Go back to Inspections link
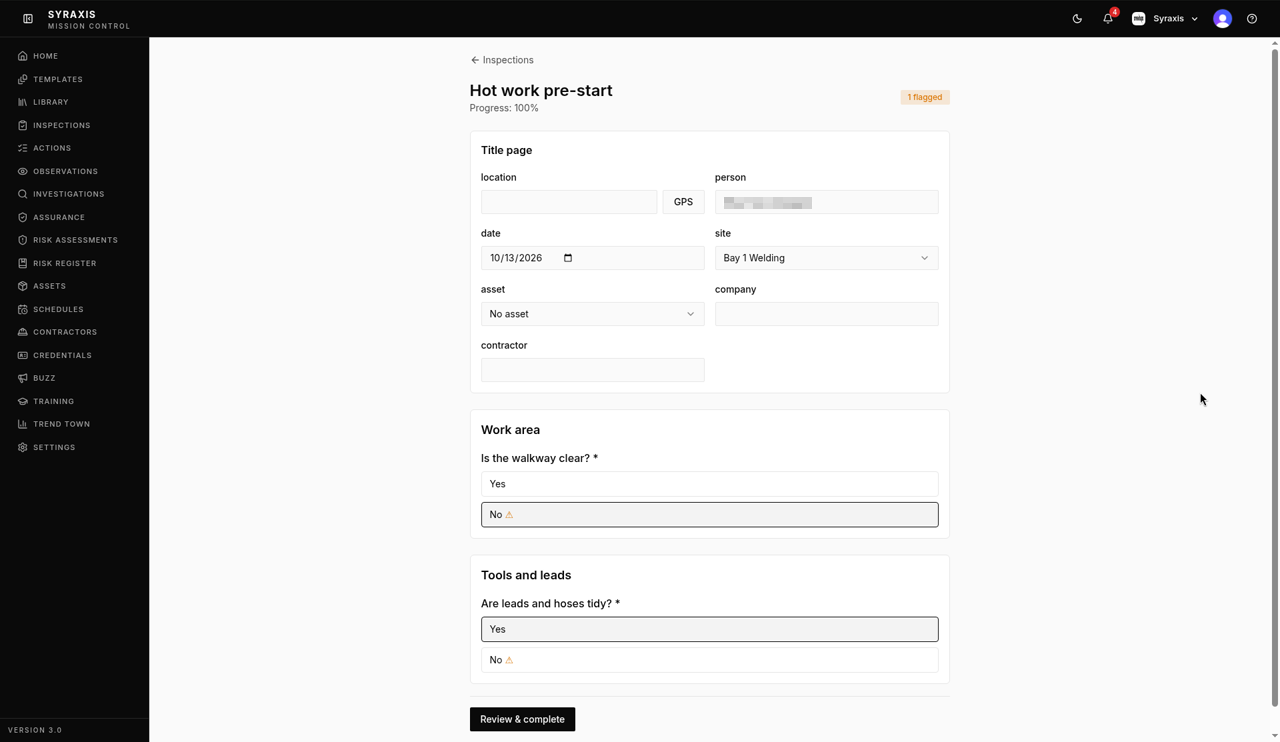 (502, 60)
